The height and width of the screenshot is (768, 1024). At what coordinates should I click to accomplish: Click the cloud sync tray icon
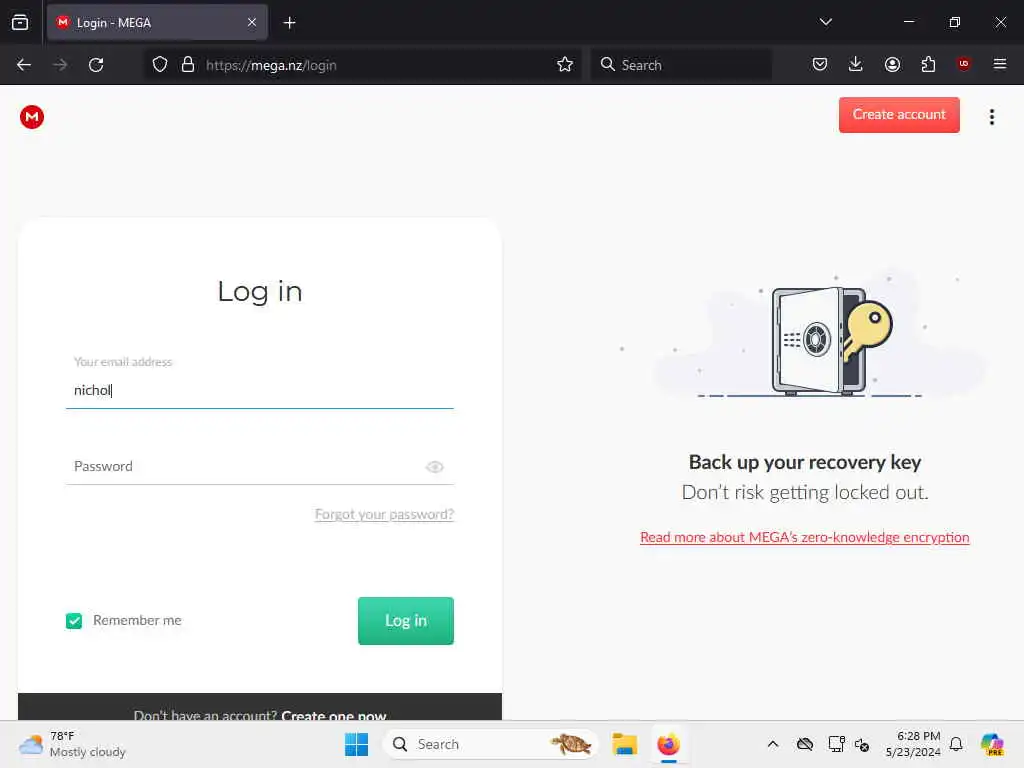[805, 744]
